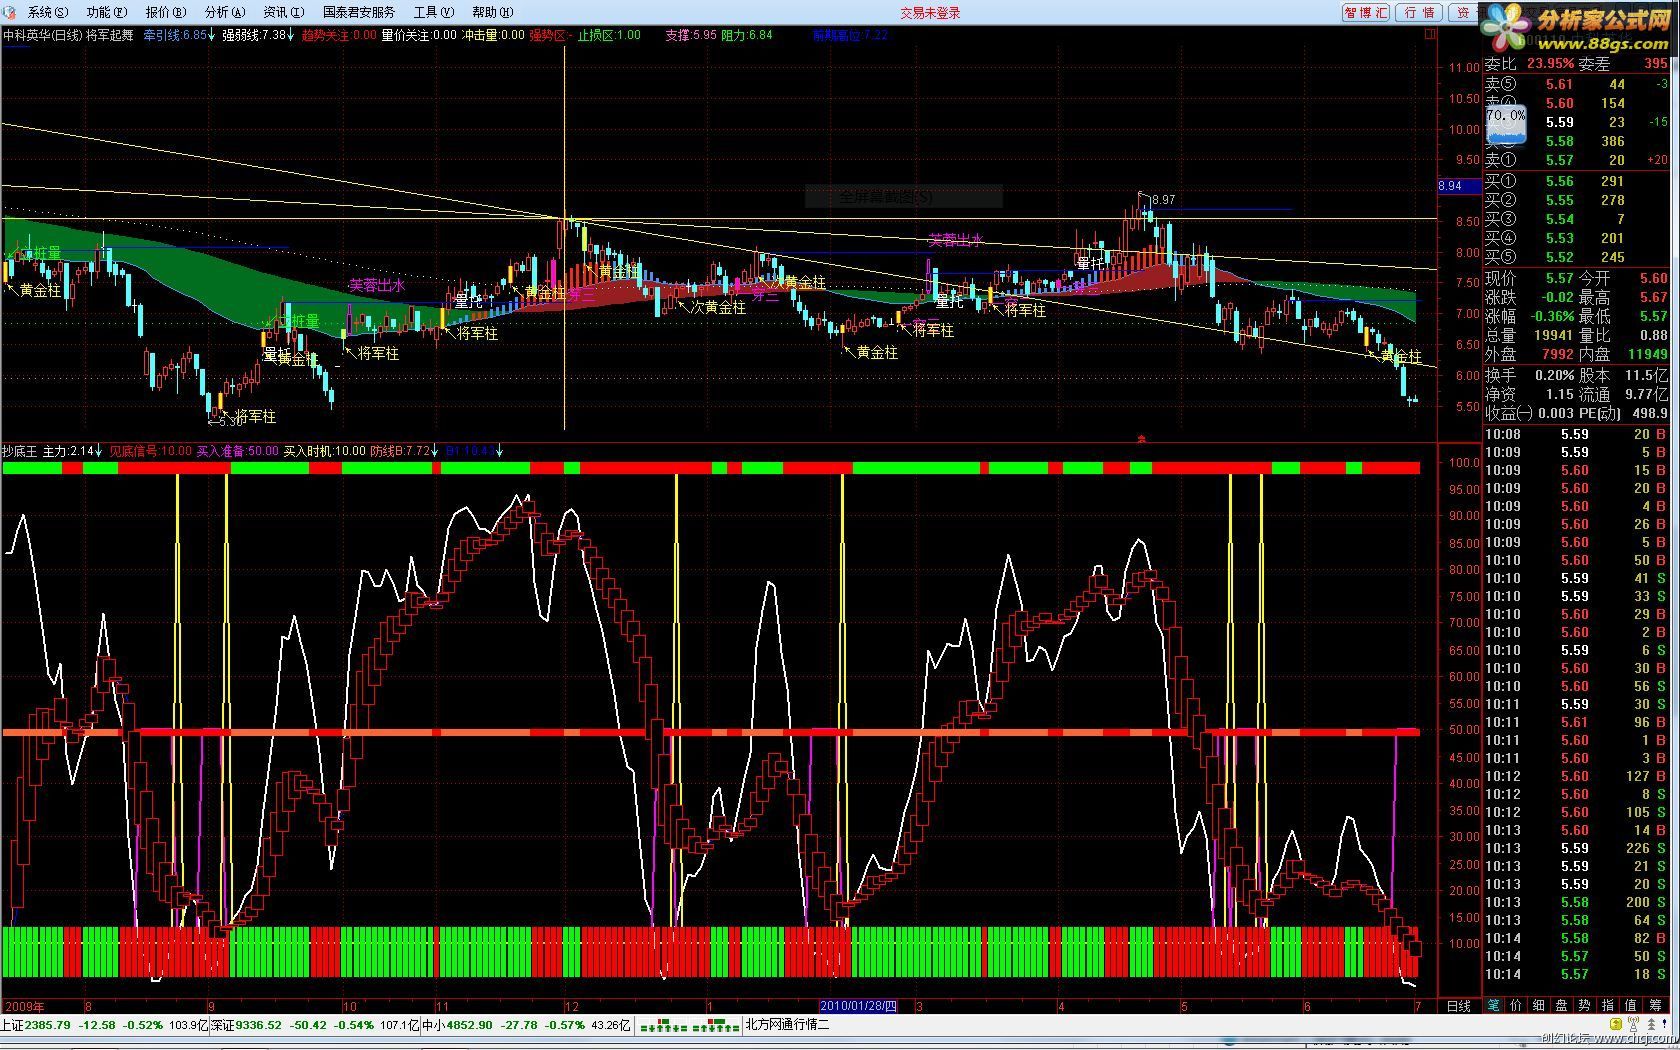Click the 支撑:5.95 readout
This screenshot has height=1050, width=1680.
pos(690,35)
